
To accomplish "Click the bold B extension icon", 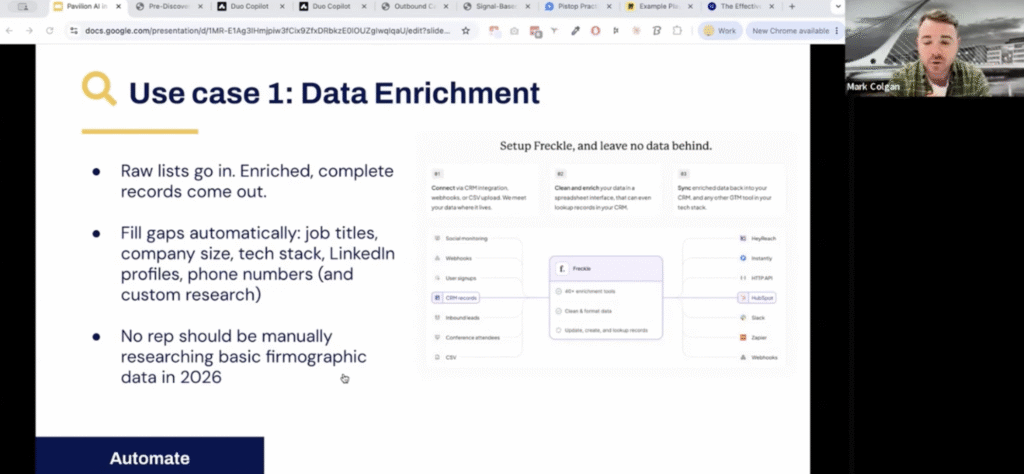I will click(x=657, y=31).
